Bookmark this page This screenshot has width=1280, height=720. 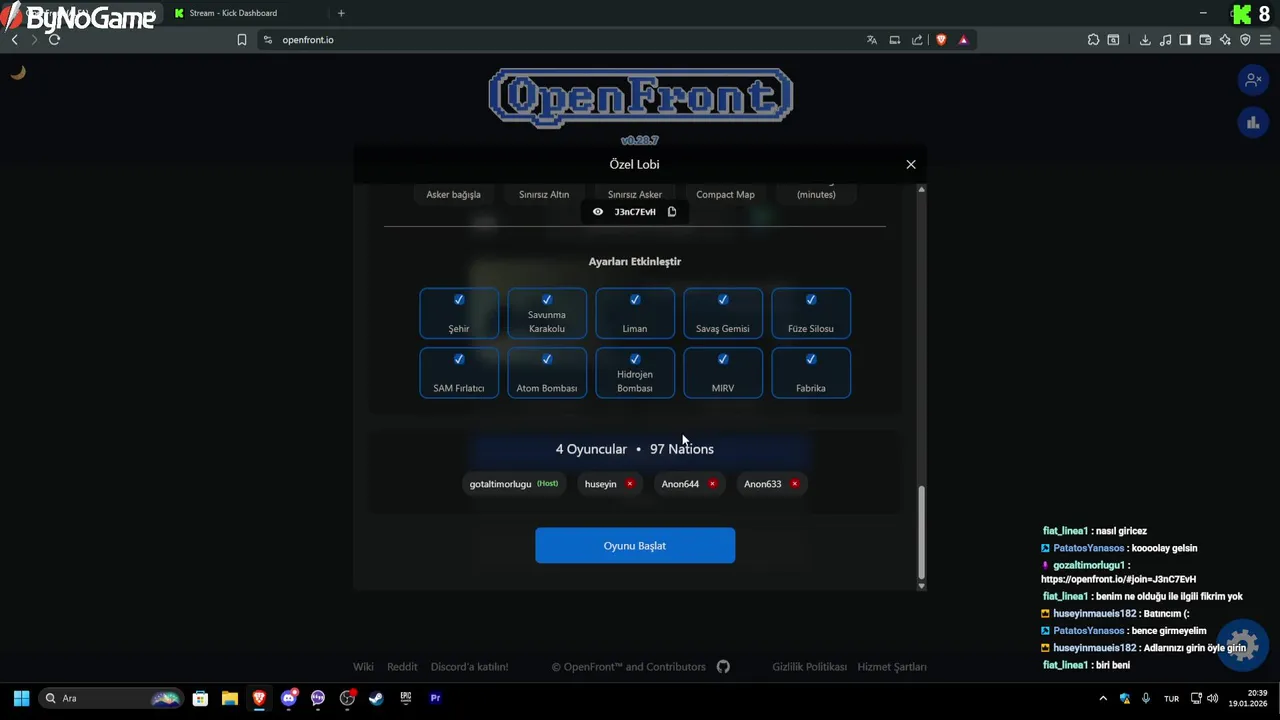point(241,40)
